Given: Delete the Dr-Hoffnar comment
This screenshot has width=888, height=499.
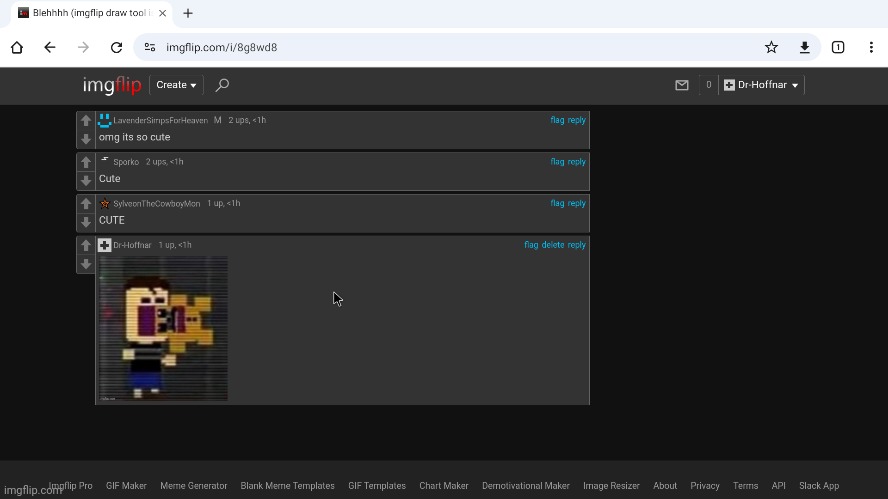Looking at the screenshot, I should [553, 245].
